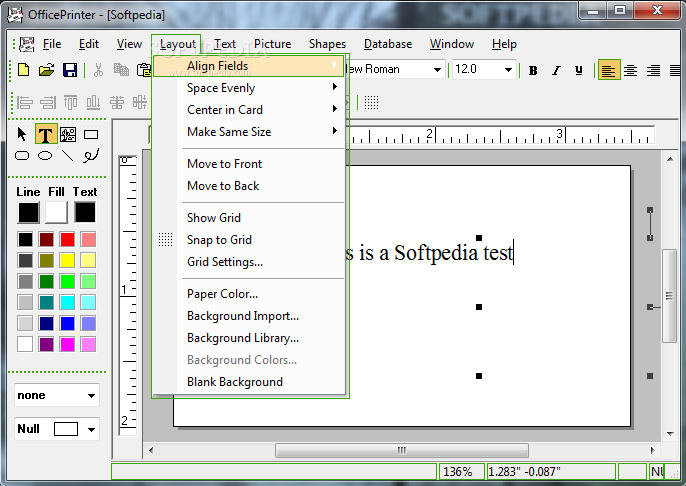
Task: Click the vertical scroll down arrow
Action: tap(670, 434)
